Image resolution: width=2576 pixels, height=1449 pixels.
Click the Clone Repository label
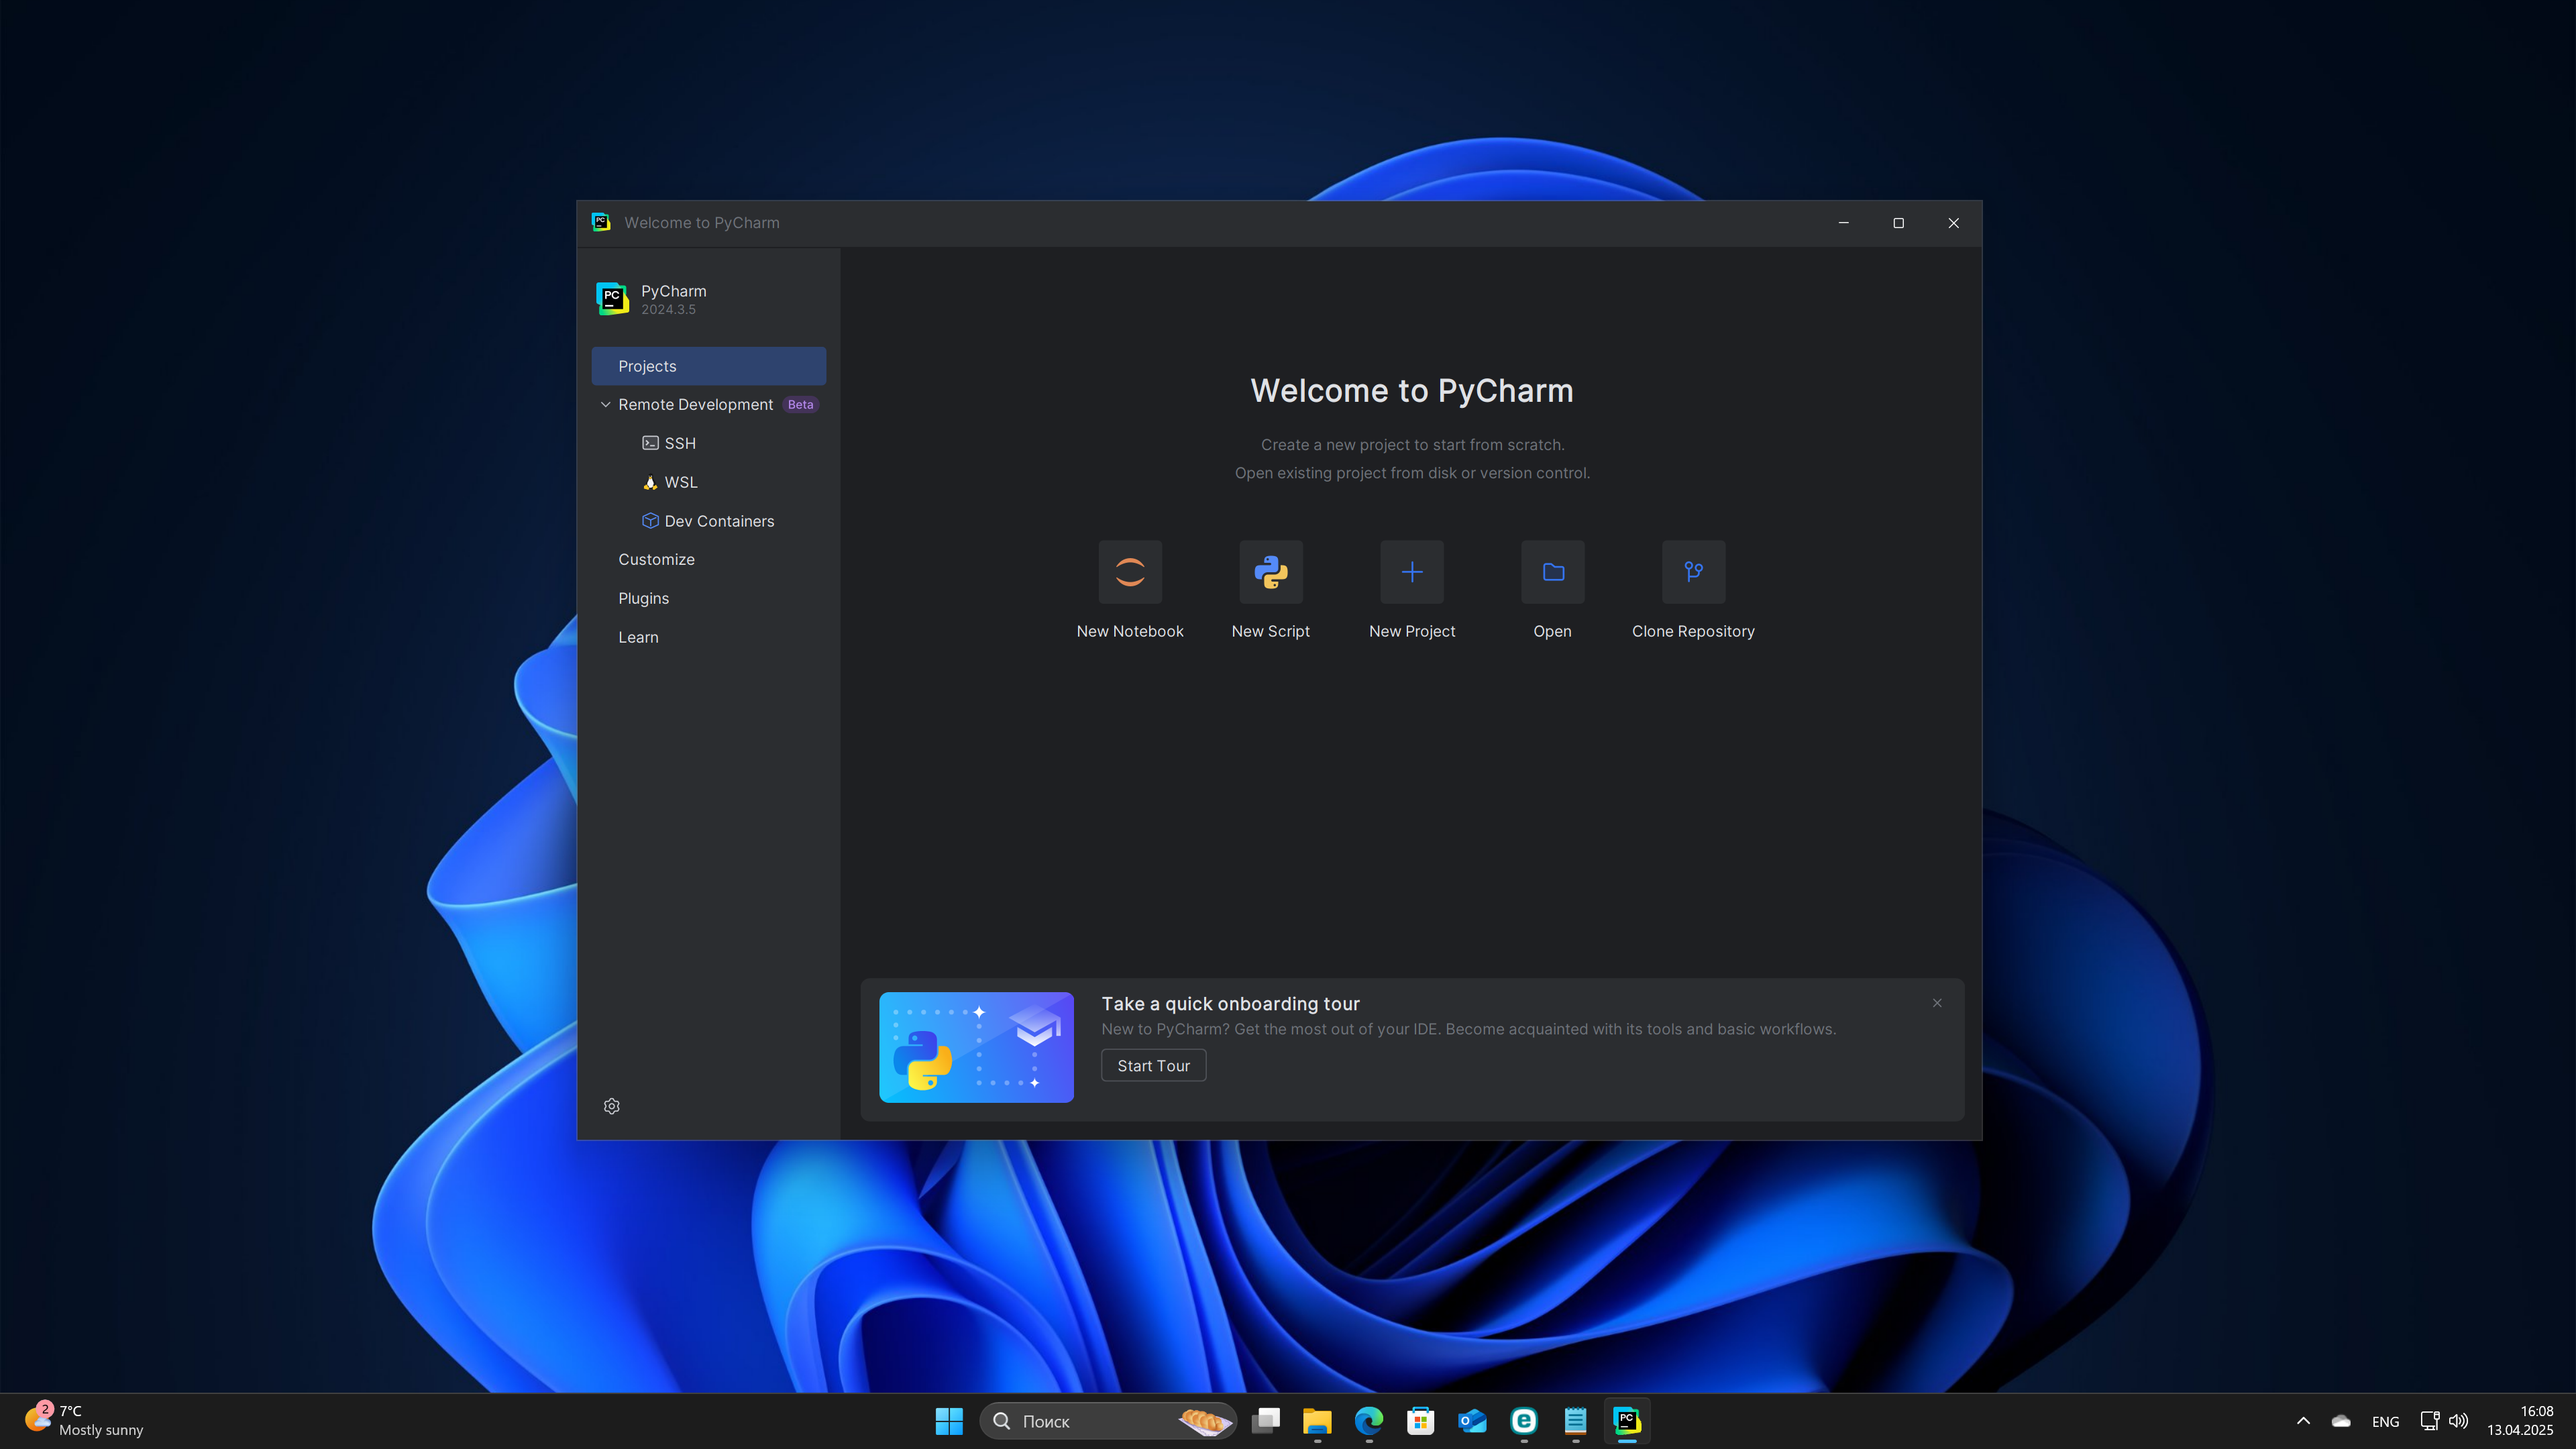tap(1693, 631)
